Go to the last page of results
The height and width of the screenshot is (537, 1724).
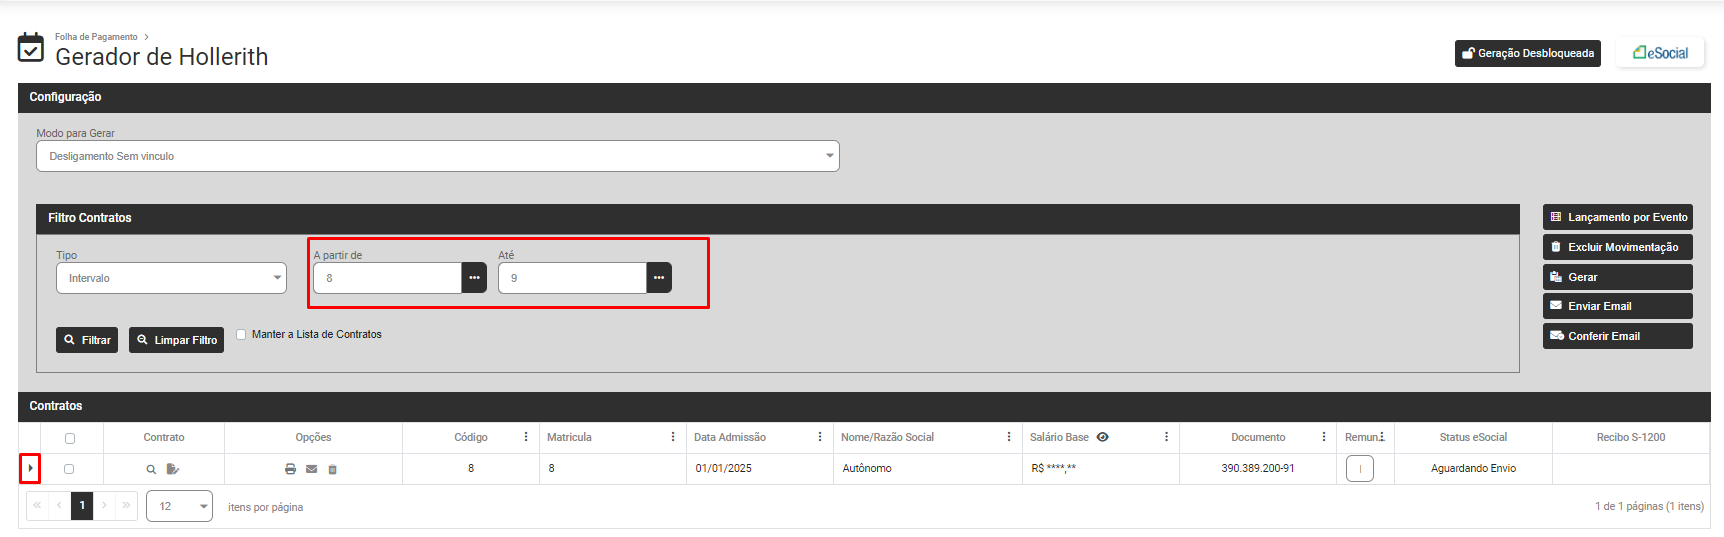(126, 505)
